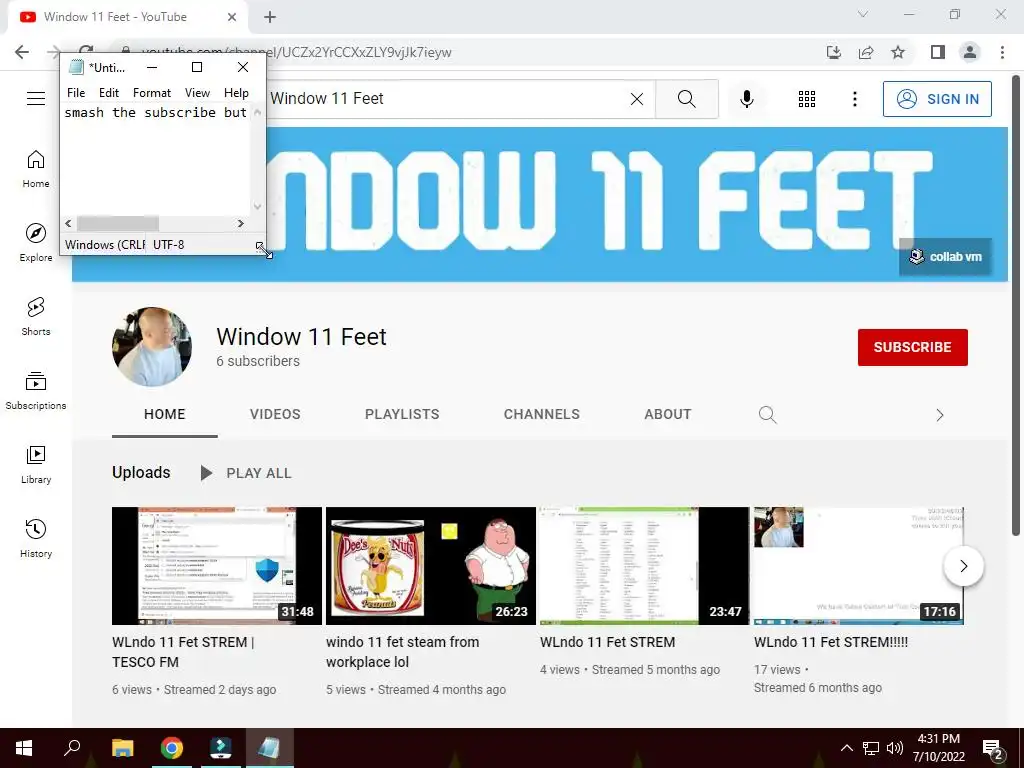This screenshot has height=768, width=1024.
Task: Switch to the HOME channel tab
Action: (165, 414)
